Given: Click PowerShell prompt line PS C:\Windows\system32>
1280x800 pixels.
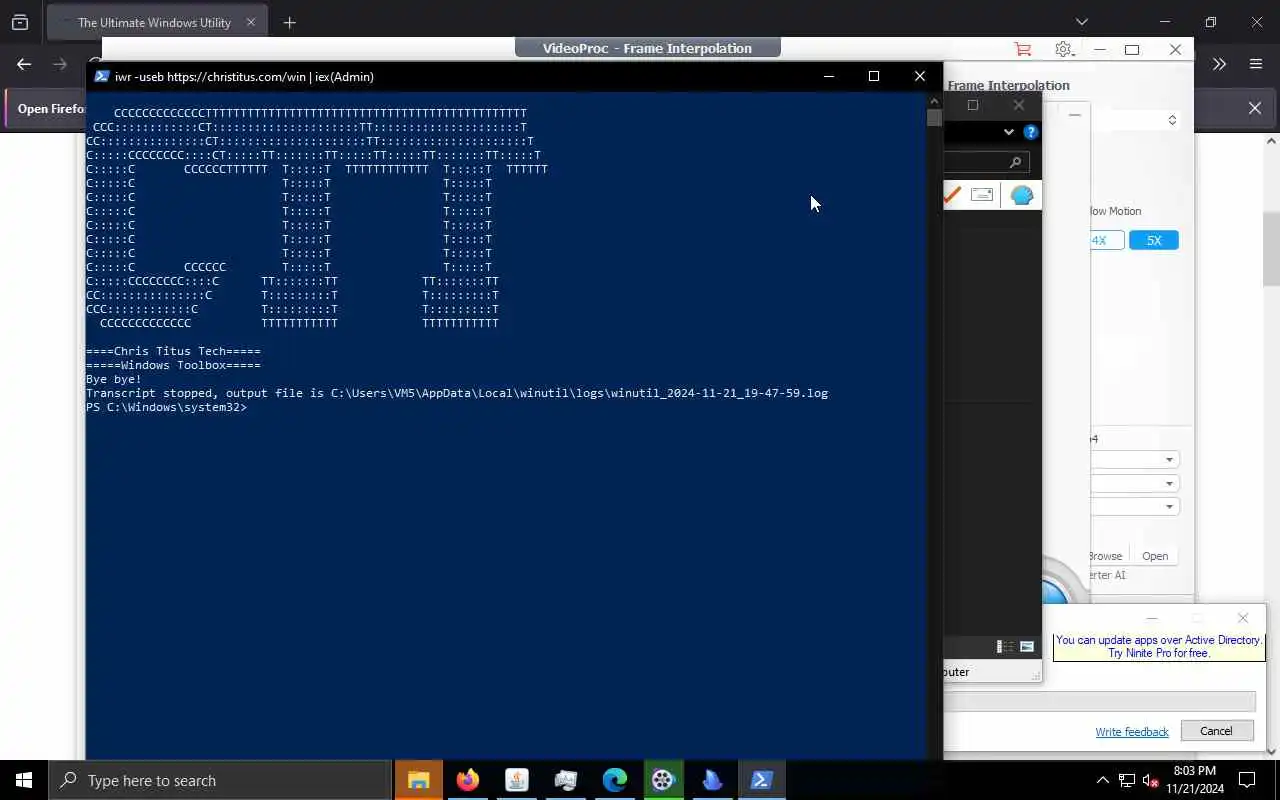Looking at the screenshot, I should click(166, 407).
